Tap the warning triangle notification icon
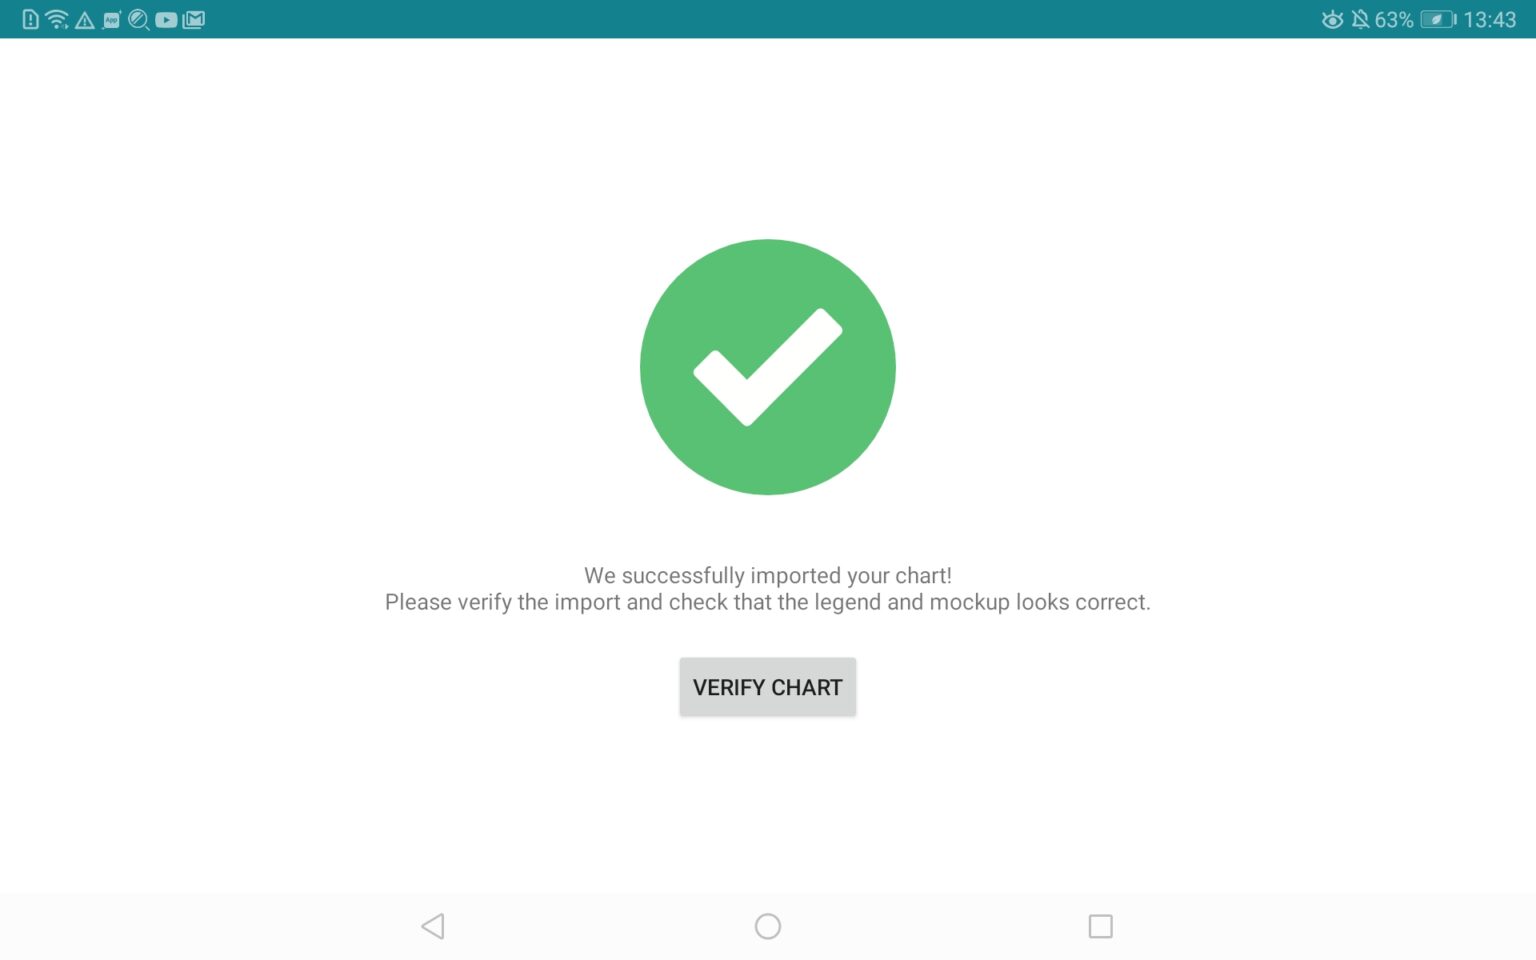This screenshot has width=1536, height=960. tap(85, 20)
